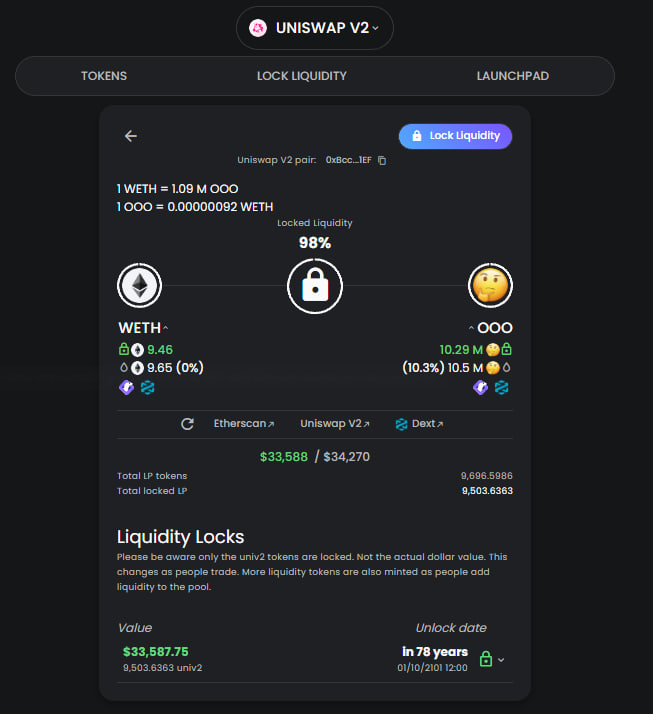Click the 1 OOO = 0.00000092 WETH rate
This screenshot has height=714, width=653.
tap(195, 207)
